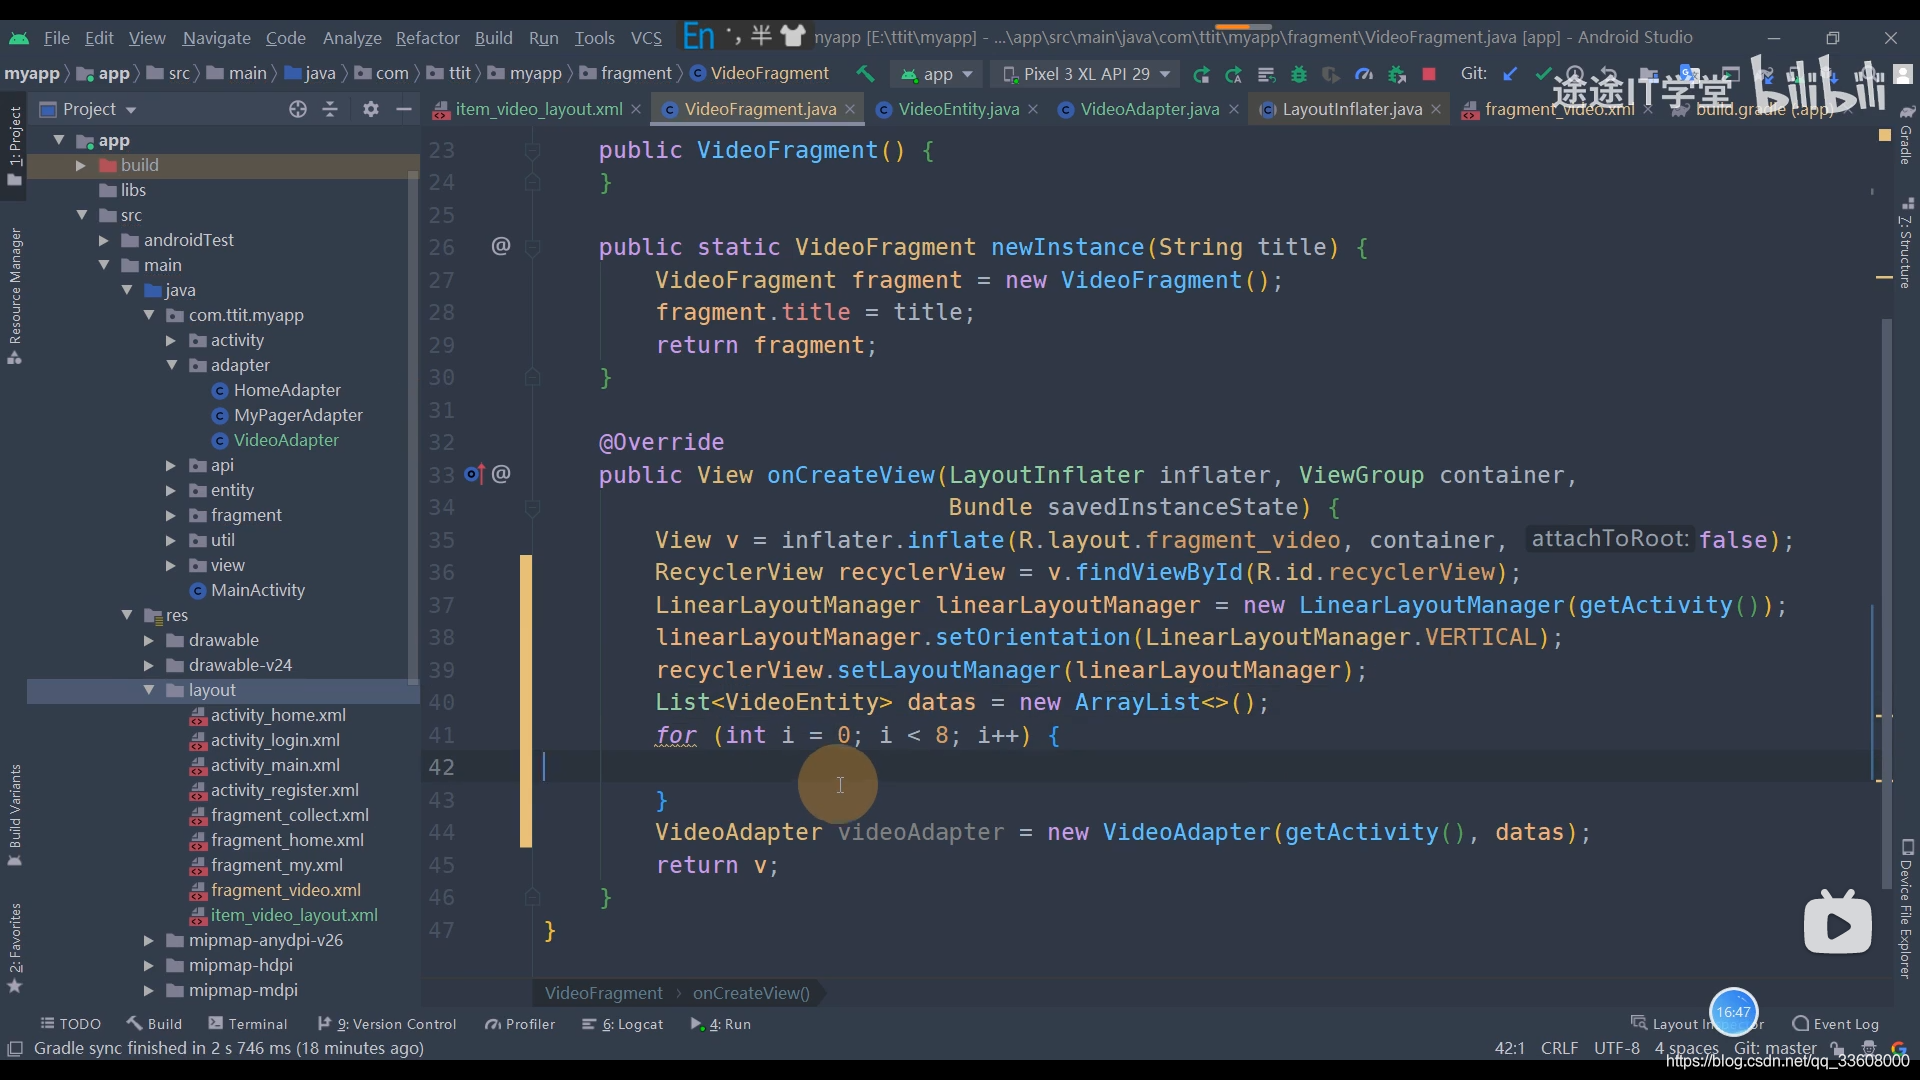Open the Profiler tool window

pyautogui.click(x=520, y=1024)
